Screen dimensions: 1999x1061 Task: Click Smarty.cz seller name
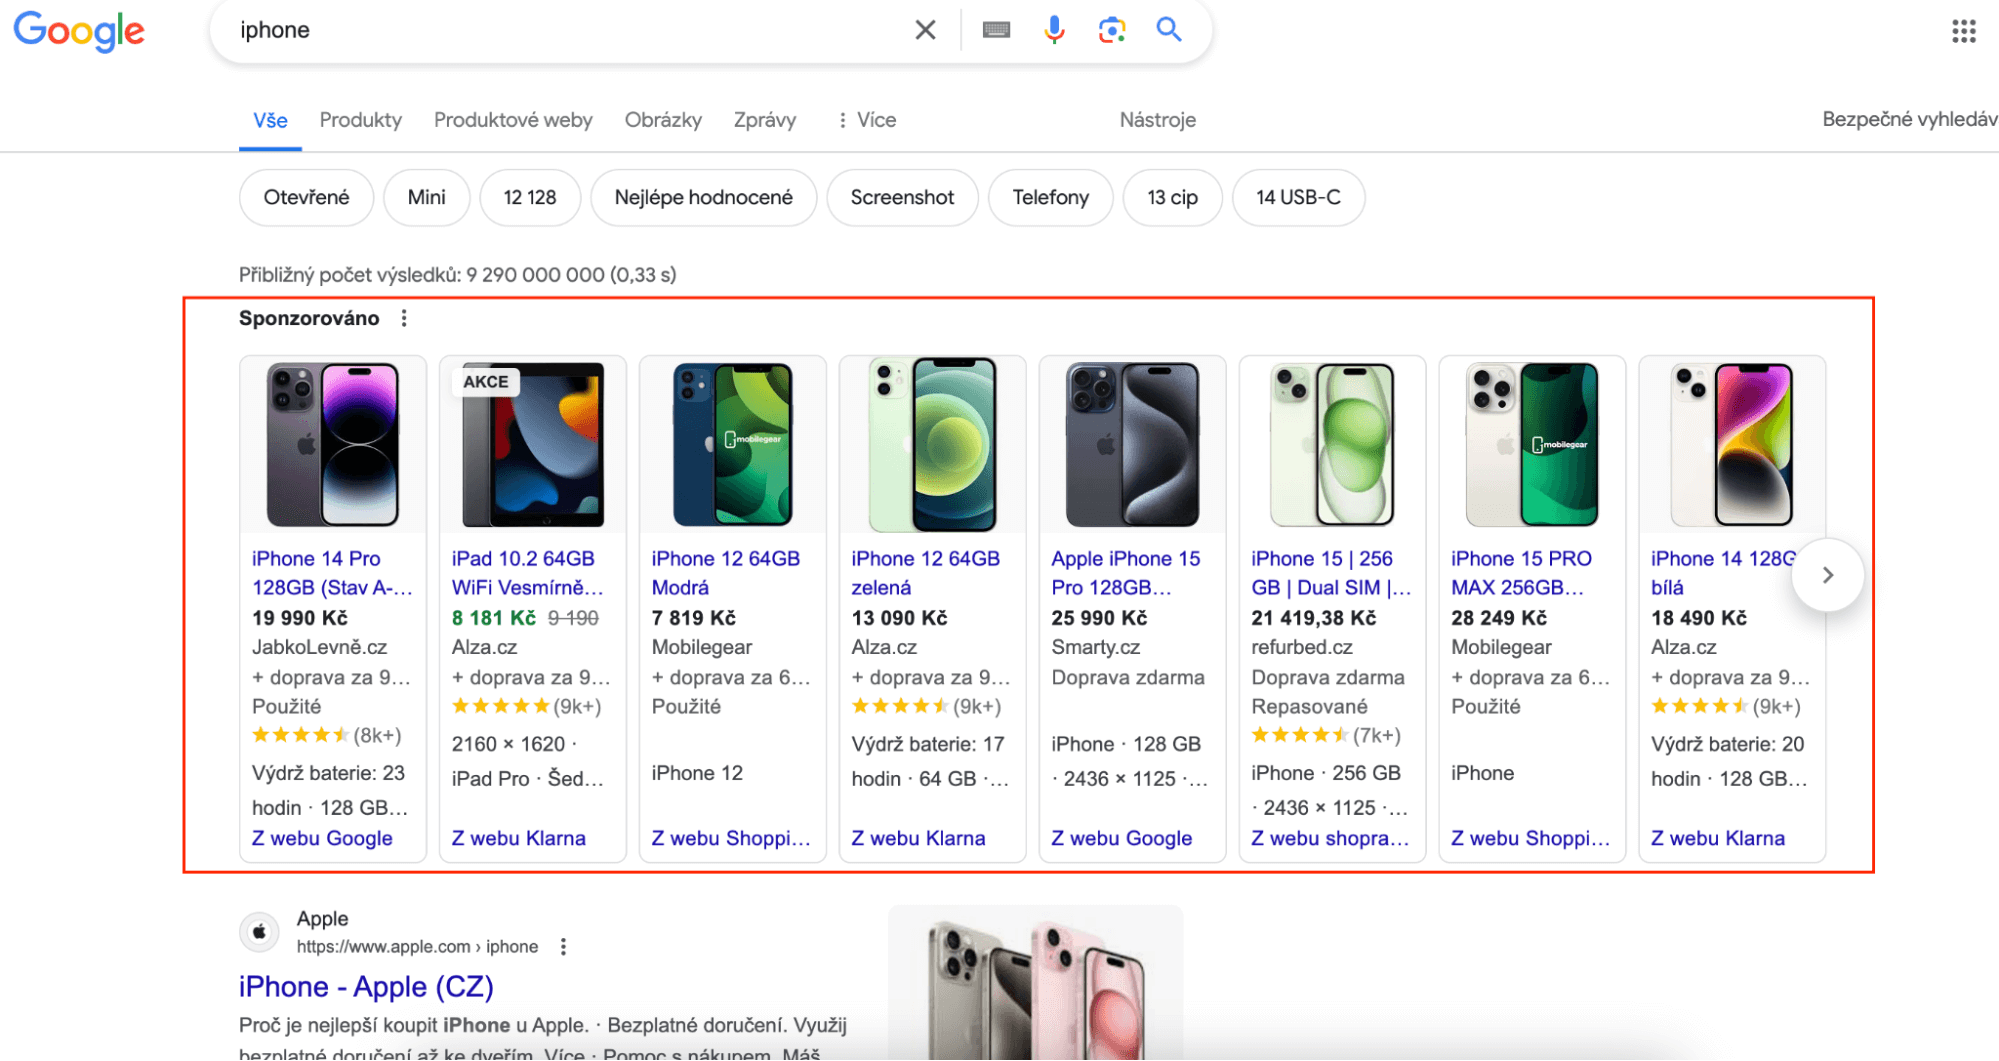(1096, 647)
